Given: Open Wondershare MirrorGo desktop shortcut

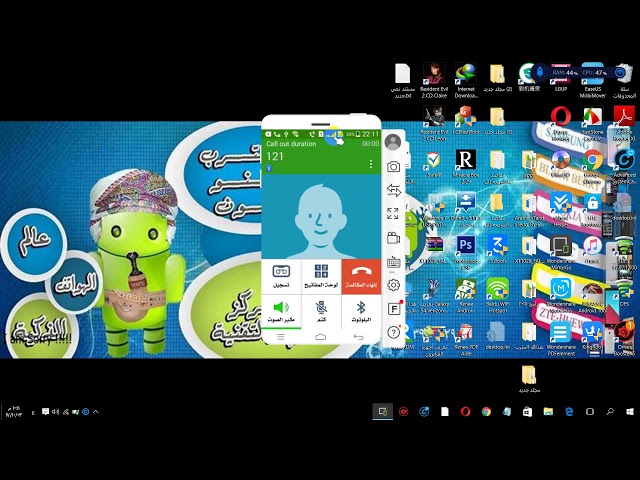Looking at the screenshot, I should coord(560,252).
